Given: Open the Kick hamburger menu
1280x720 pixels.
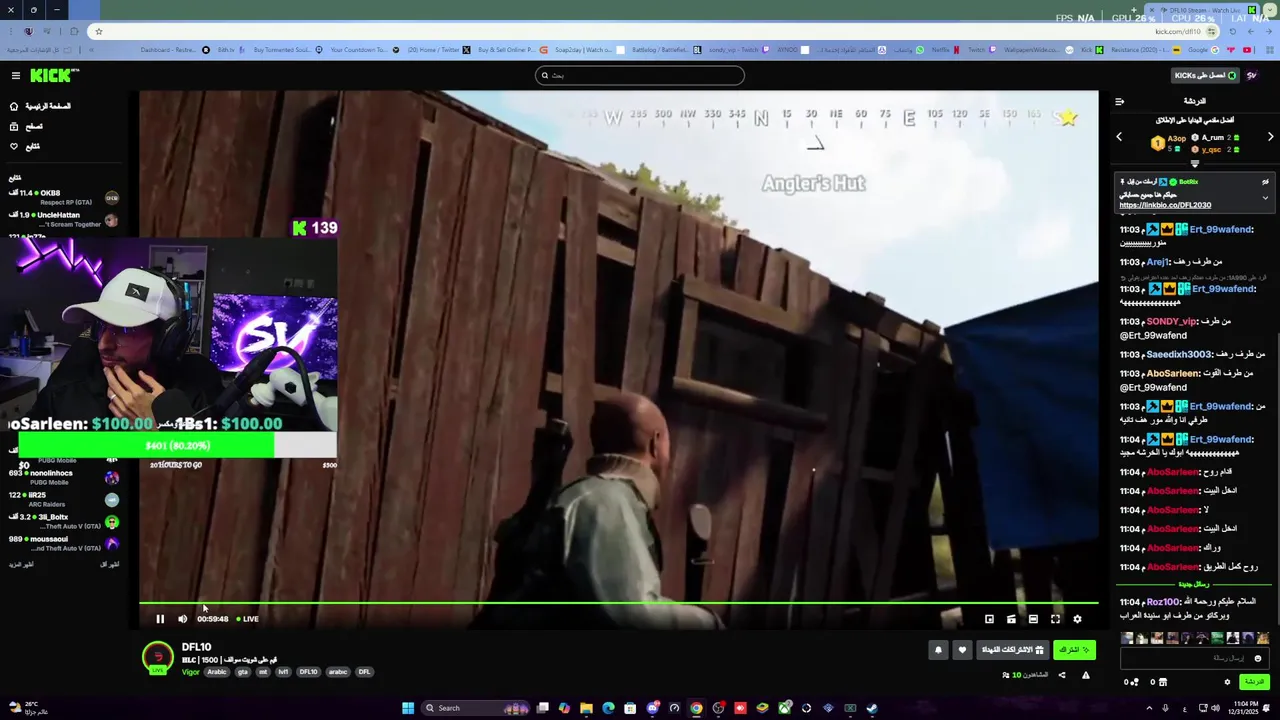Looking at the screenshot, I should click(16, 75).
